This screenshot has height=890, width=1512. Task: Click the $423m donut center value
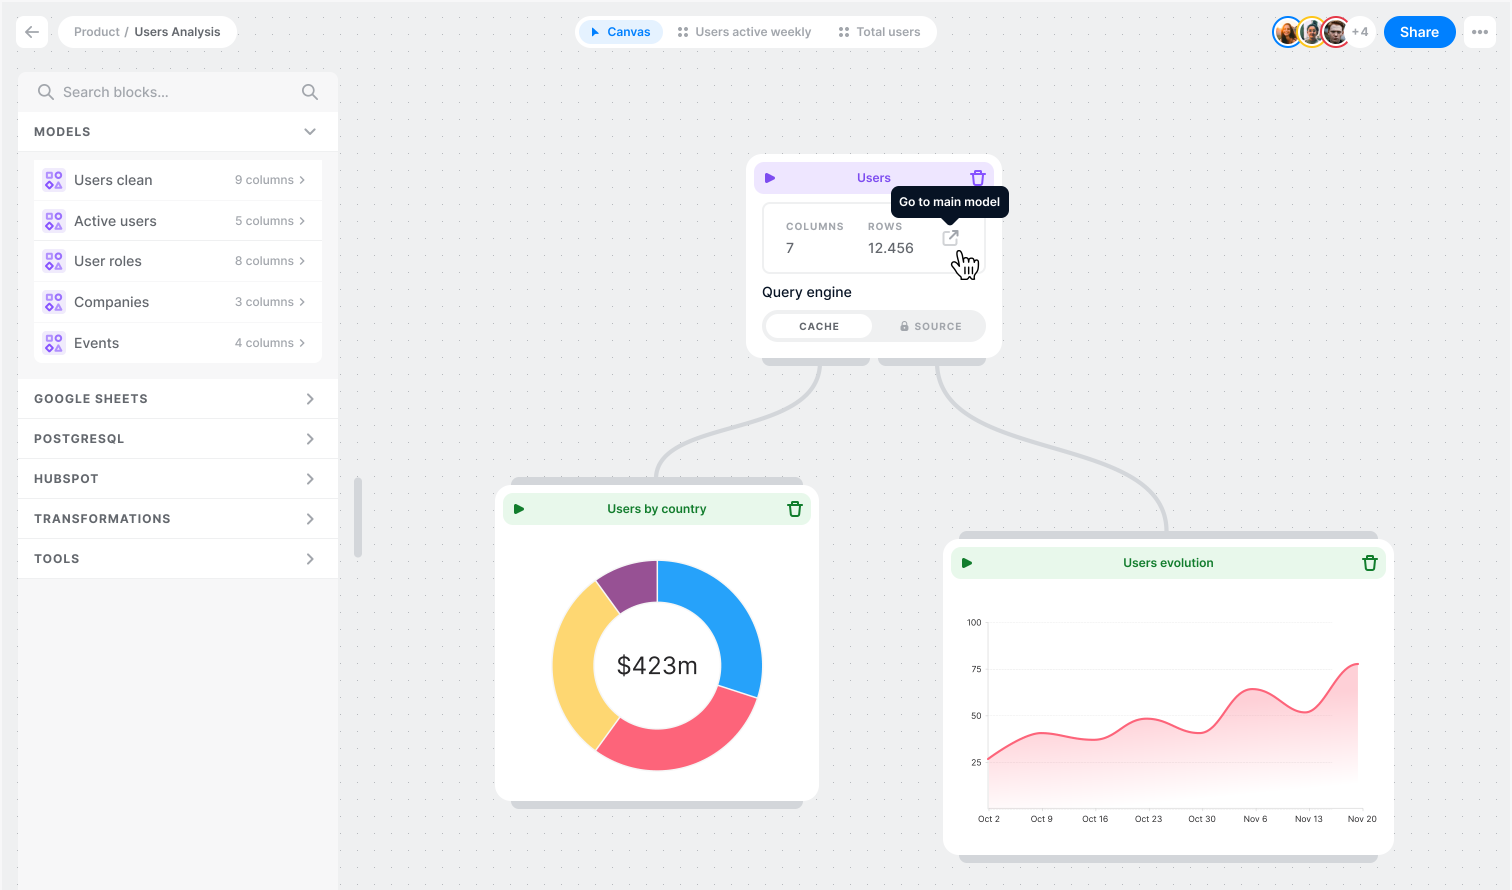click(657, 666)
